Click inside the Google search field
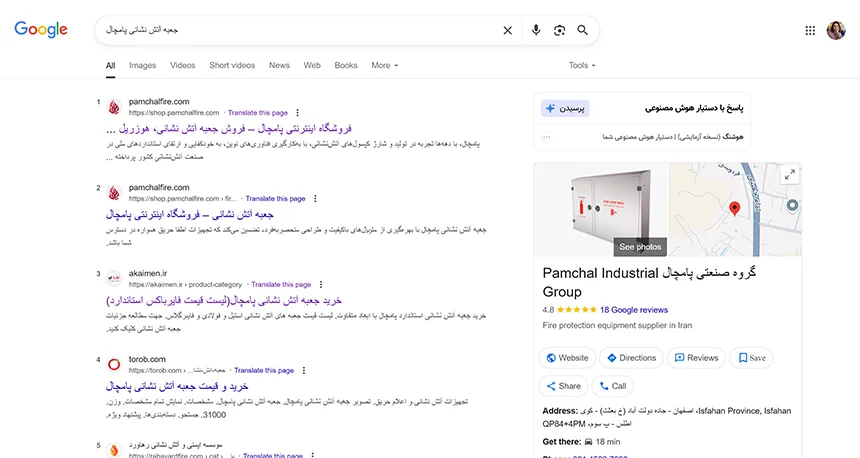 click(x=300, y=30)
